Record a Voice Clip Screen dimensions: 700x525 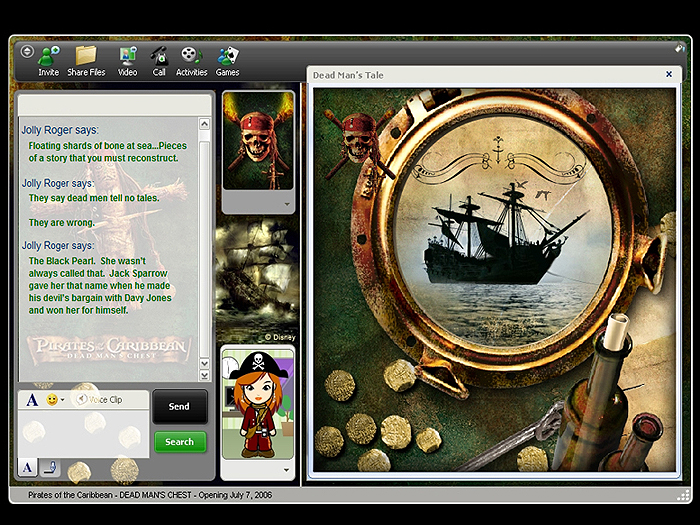pyautogui.click(x=100, y=400)
